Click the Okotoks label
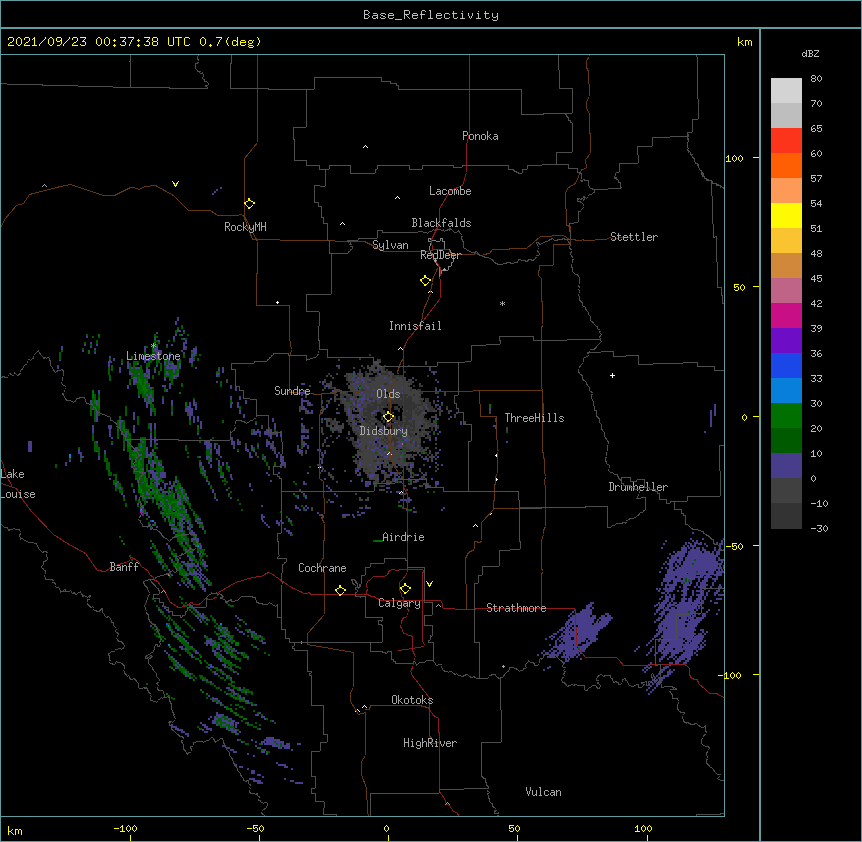The width and height of the screenshot is (862, 842). pyautogui.click(x=412, y=700)
